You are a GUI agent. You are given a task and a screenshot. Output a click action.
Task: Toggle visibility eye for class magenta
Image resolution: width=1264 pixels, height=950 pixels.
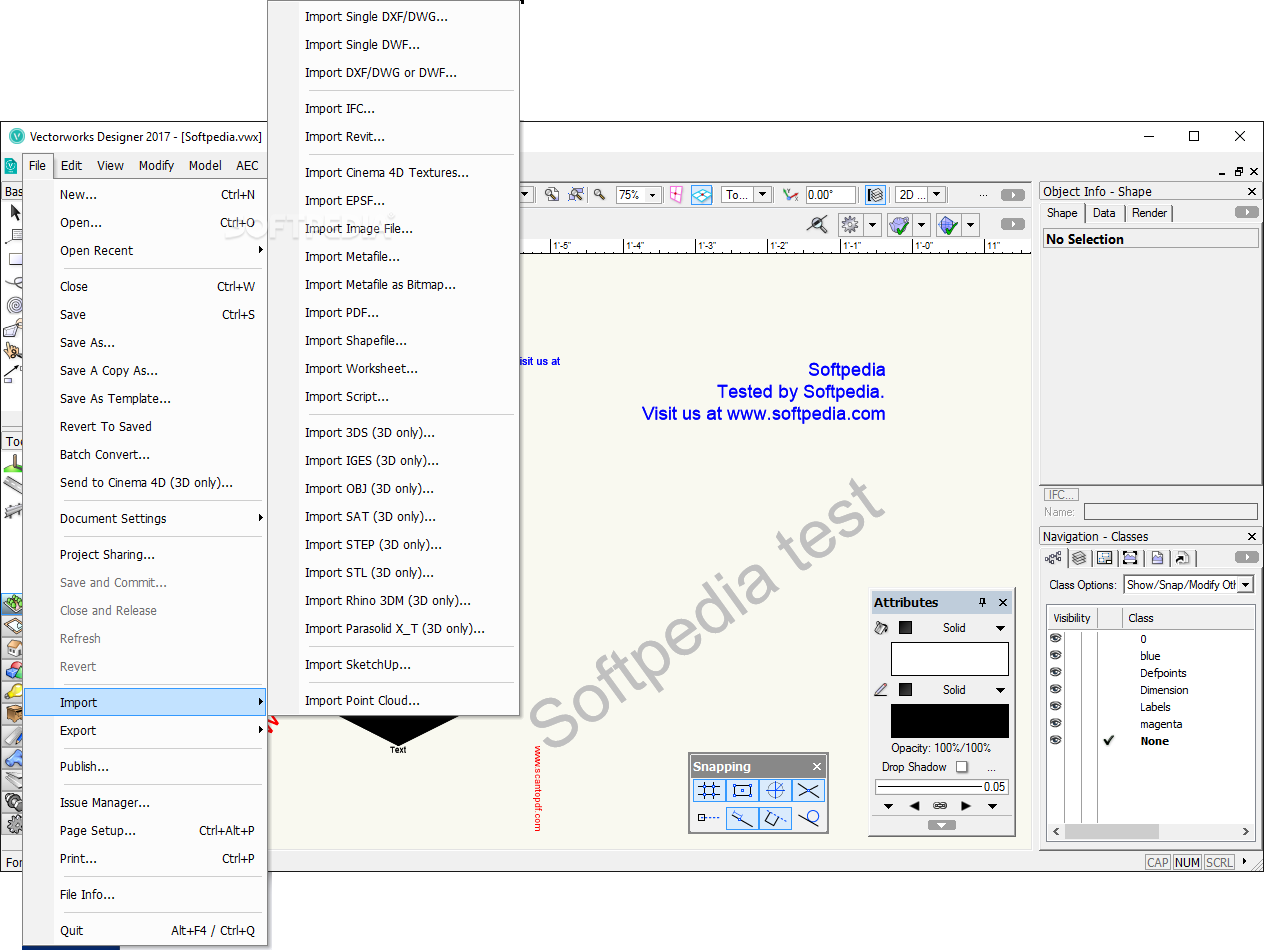[1055, 723]
